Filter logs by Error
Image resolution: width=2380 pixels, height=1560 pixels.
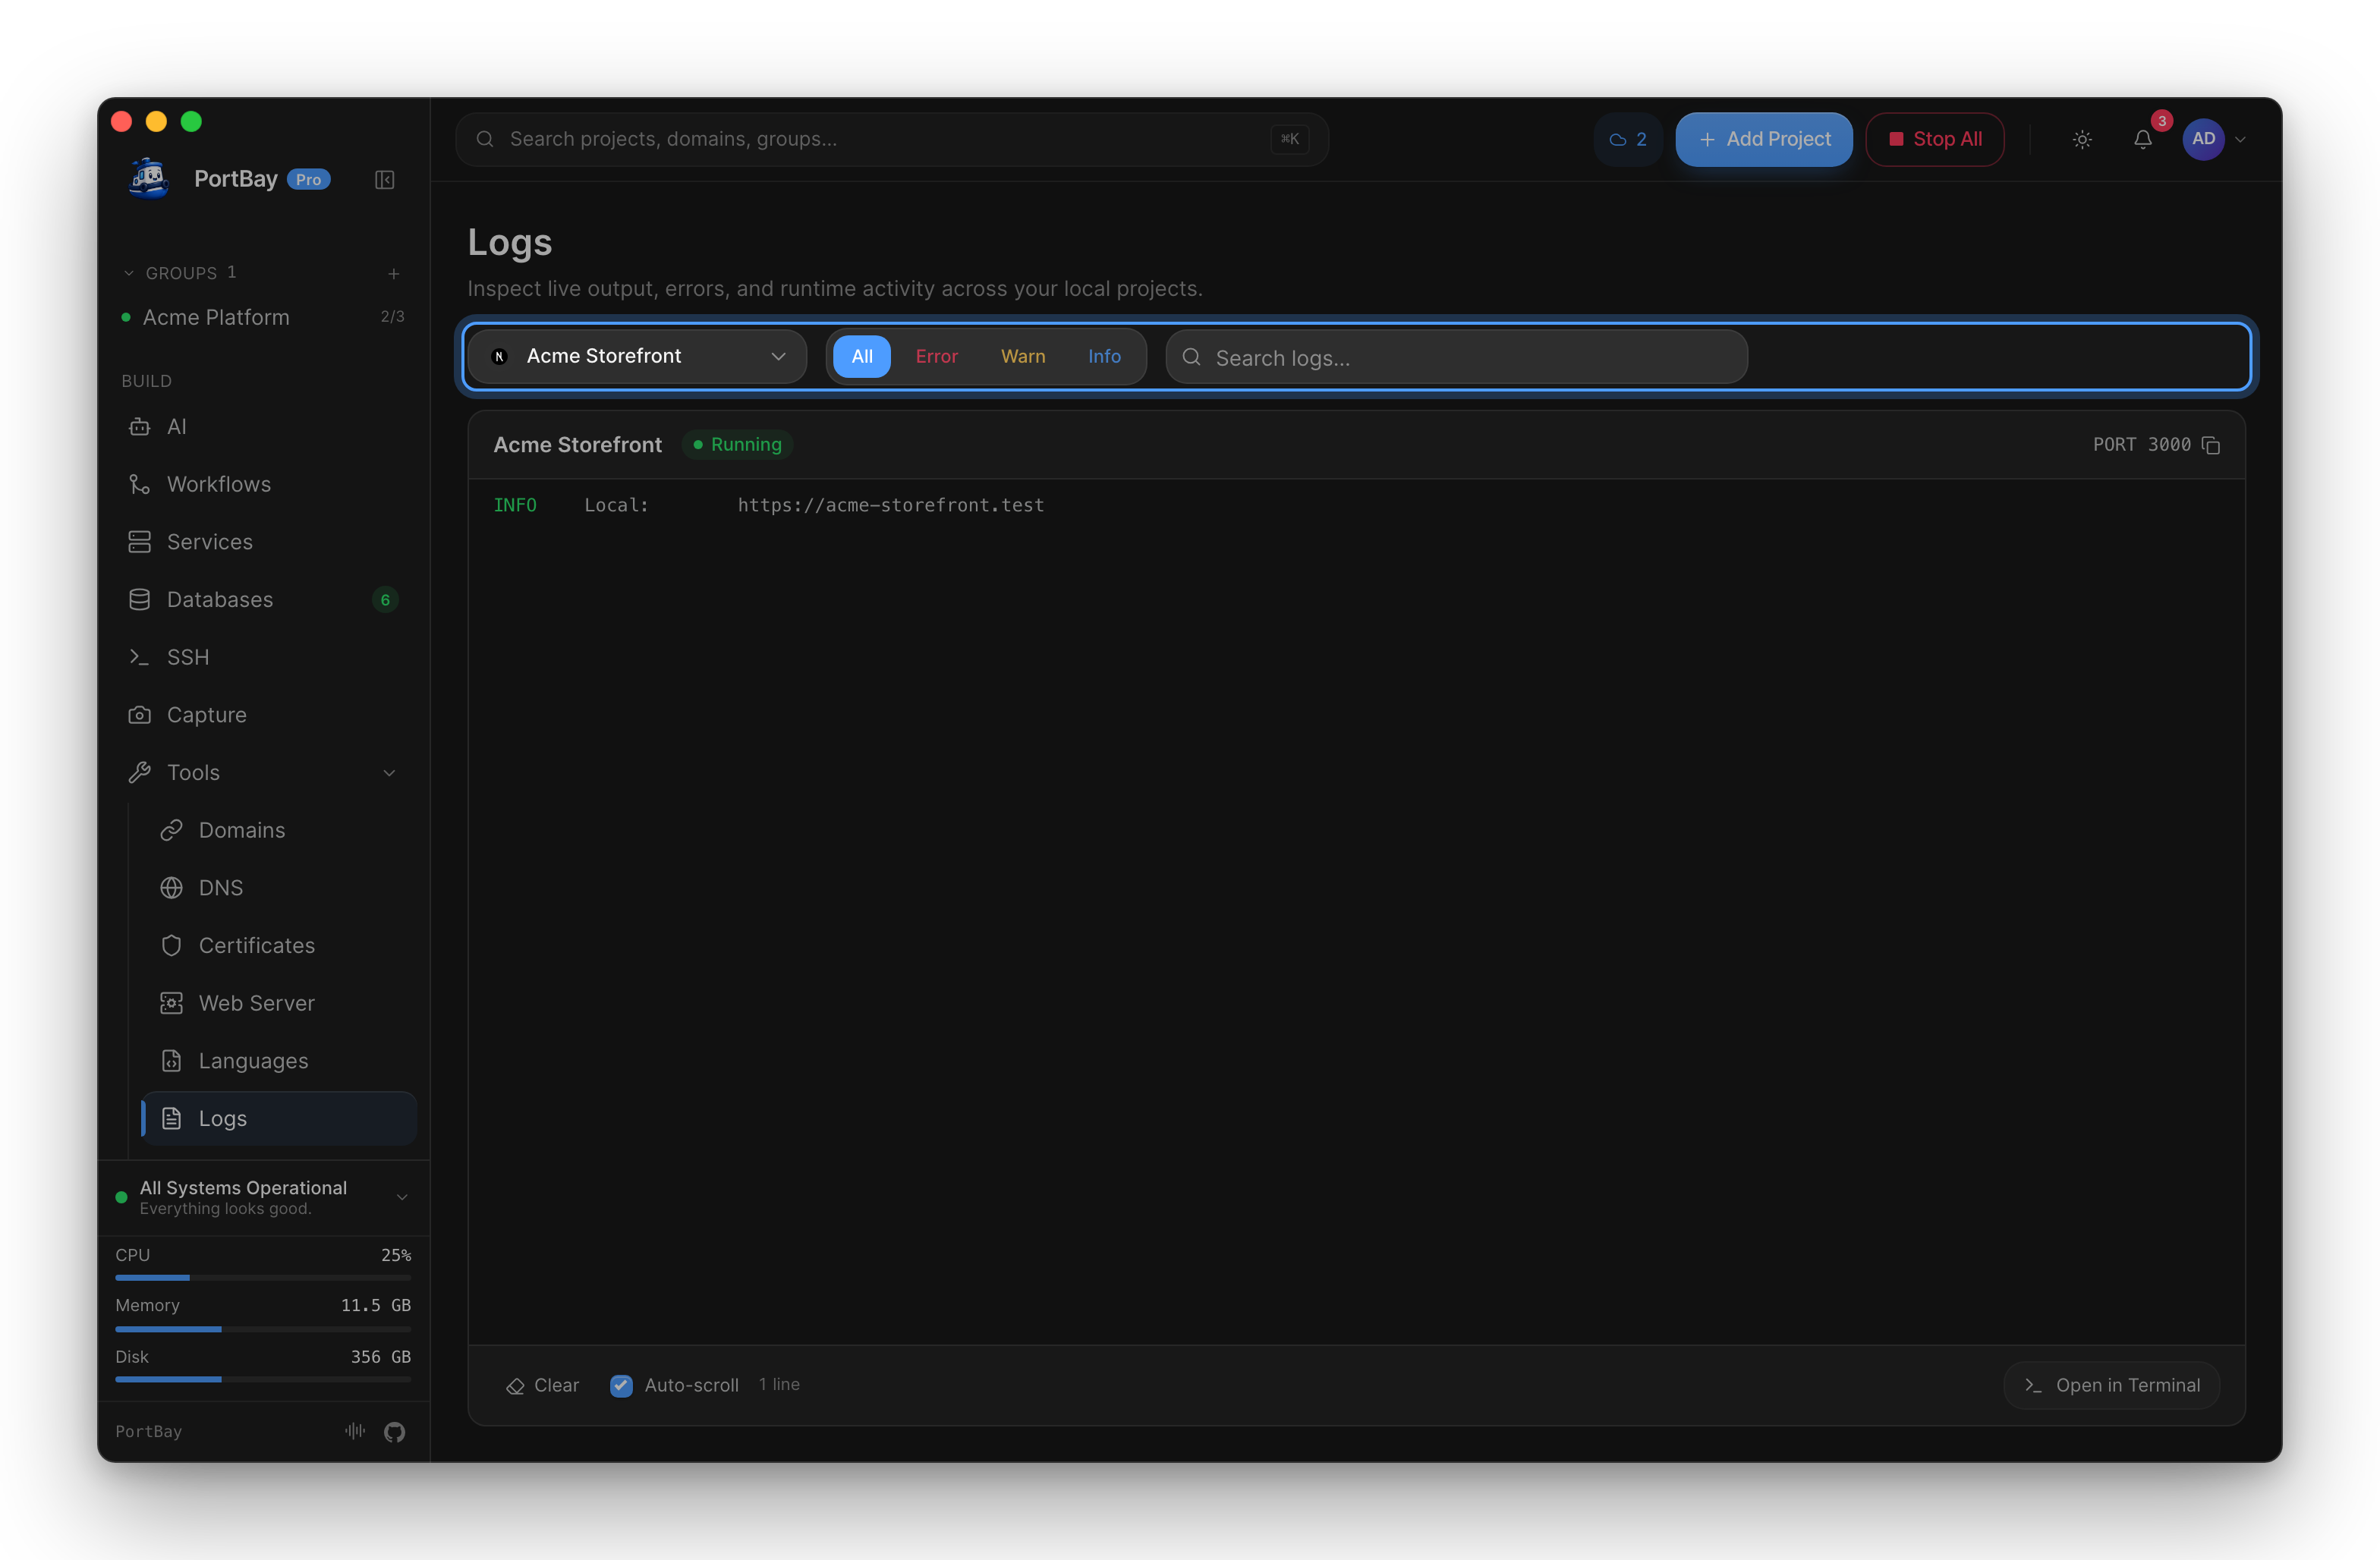pos(936,356)
